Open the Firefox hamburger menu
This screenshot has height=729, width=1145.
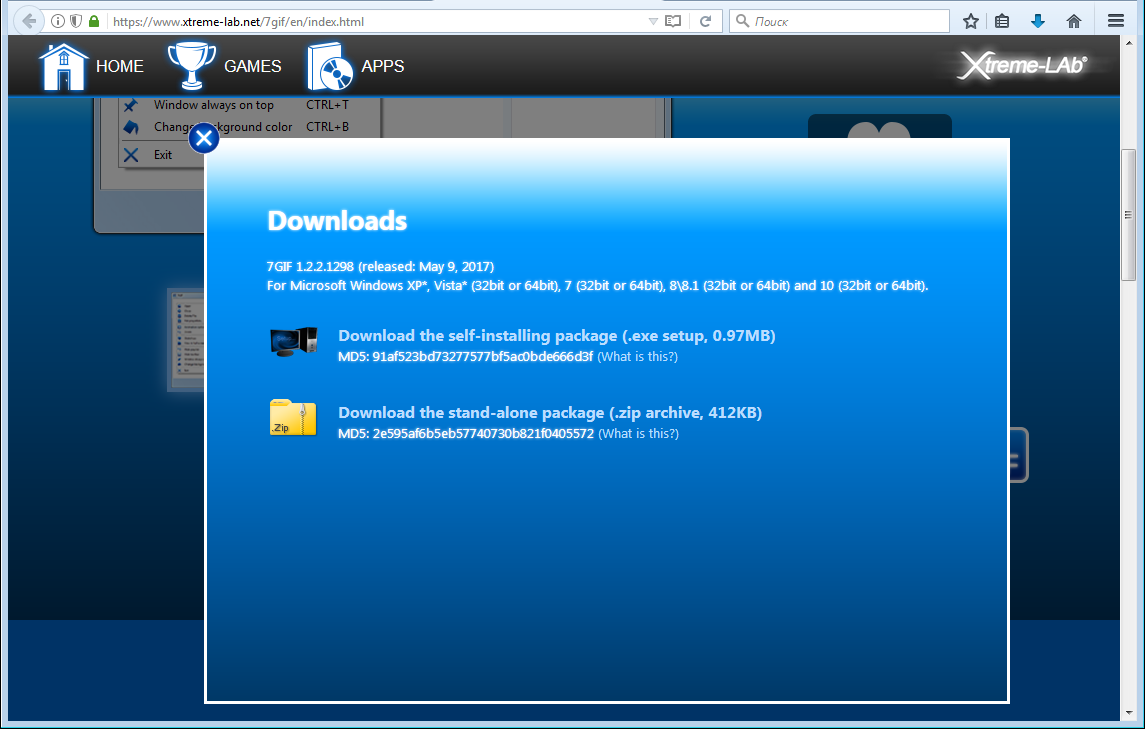pyautogui.click(x=1116, y=21)
